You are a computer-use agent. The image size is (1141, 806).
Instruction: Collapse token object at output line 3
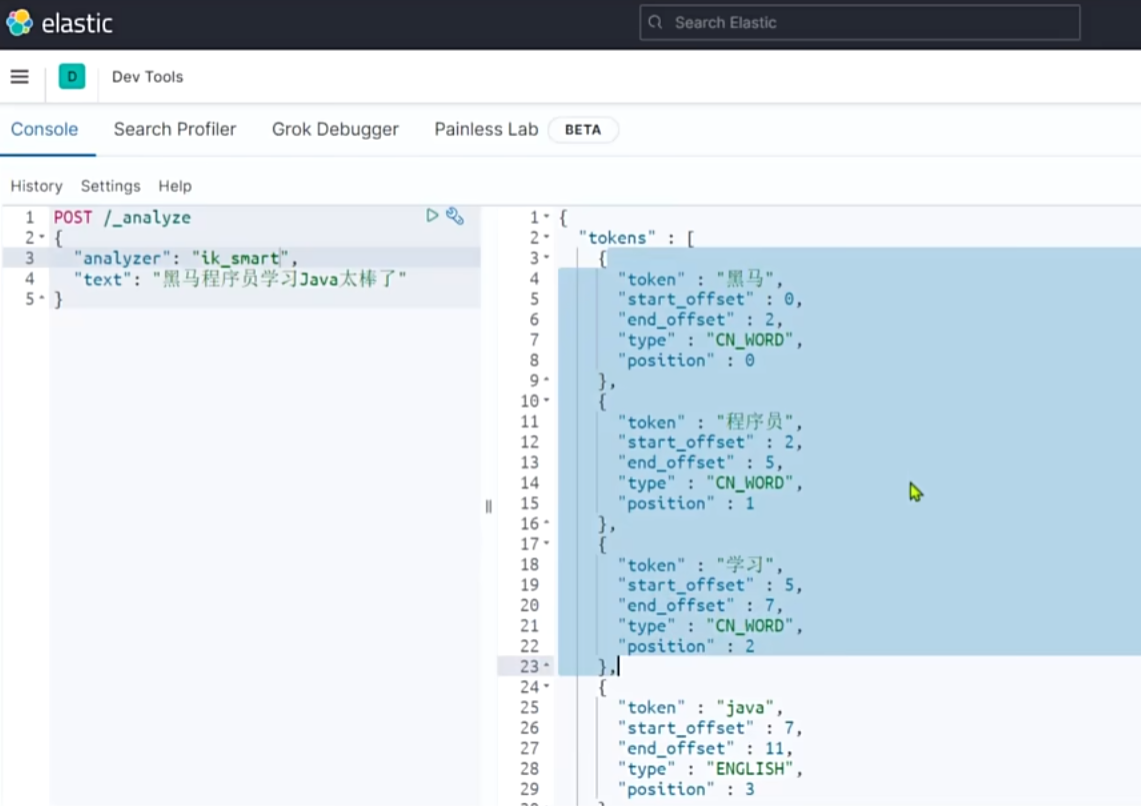pyautogui.click(x=546, y=258)
